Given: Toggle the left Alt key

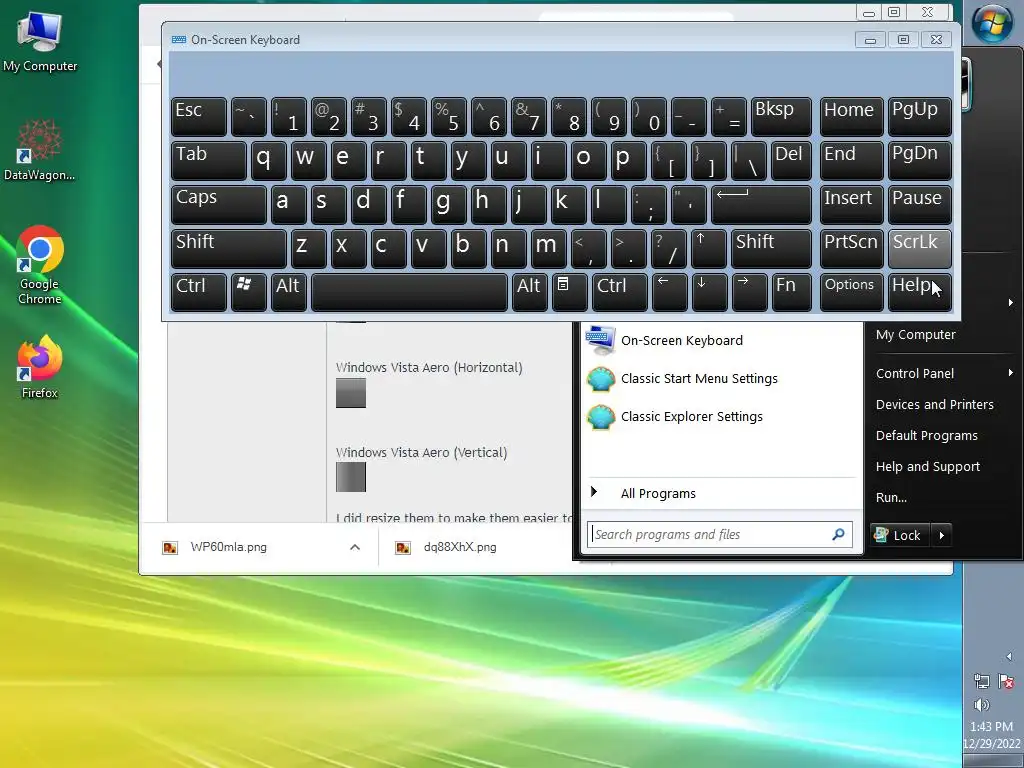Looking at the screenshot, I should (289, 292).
